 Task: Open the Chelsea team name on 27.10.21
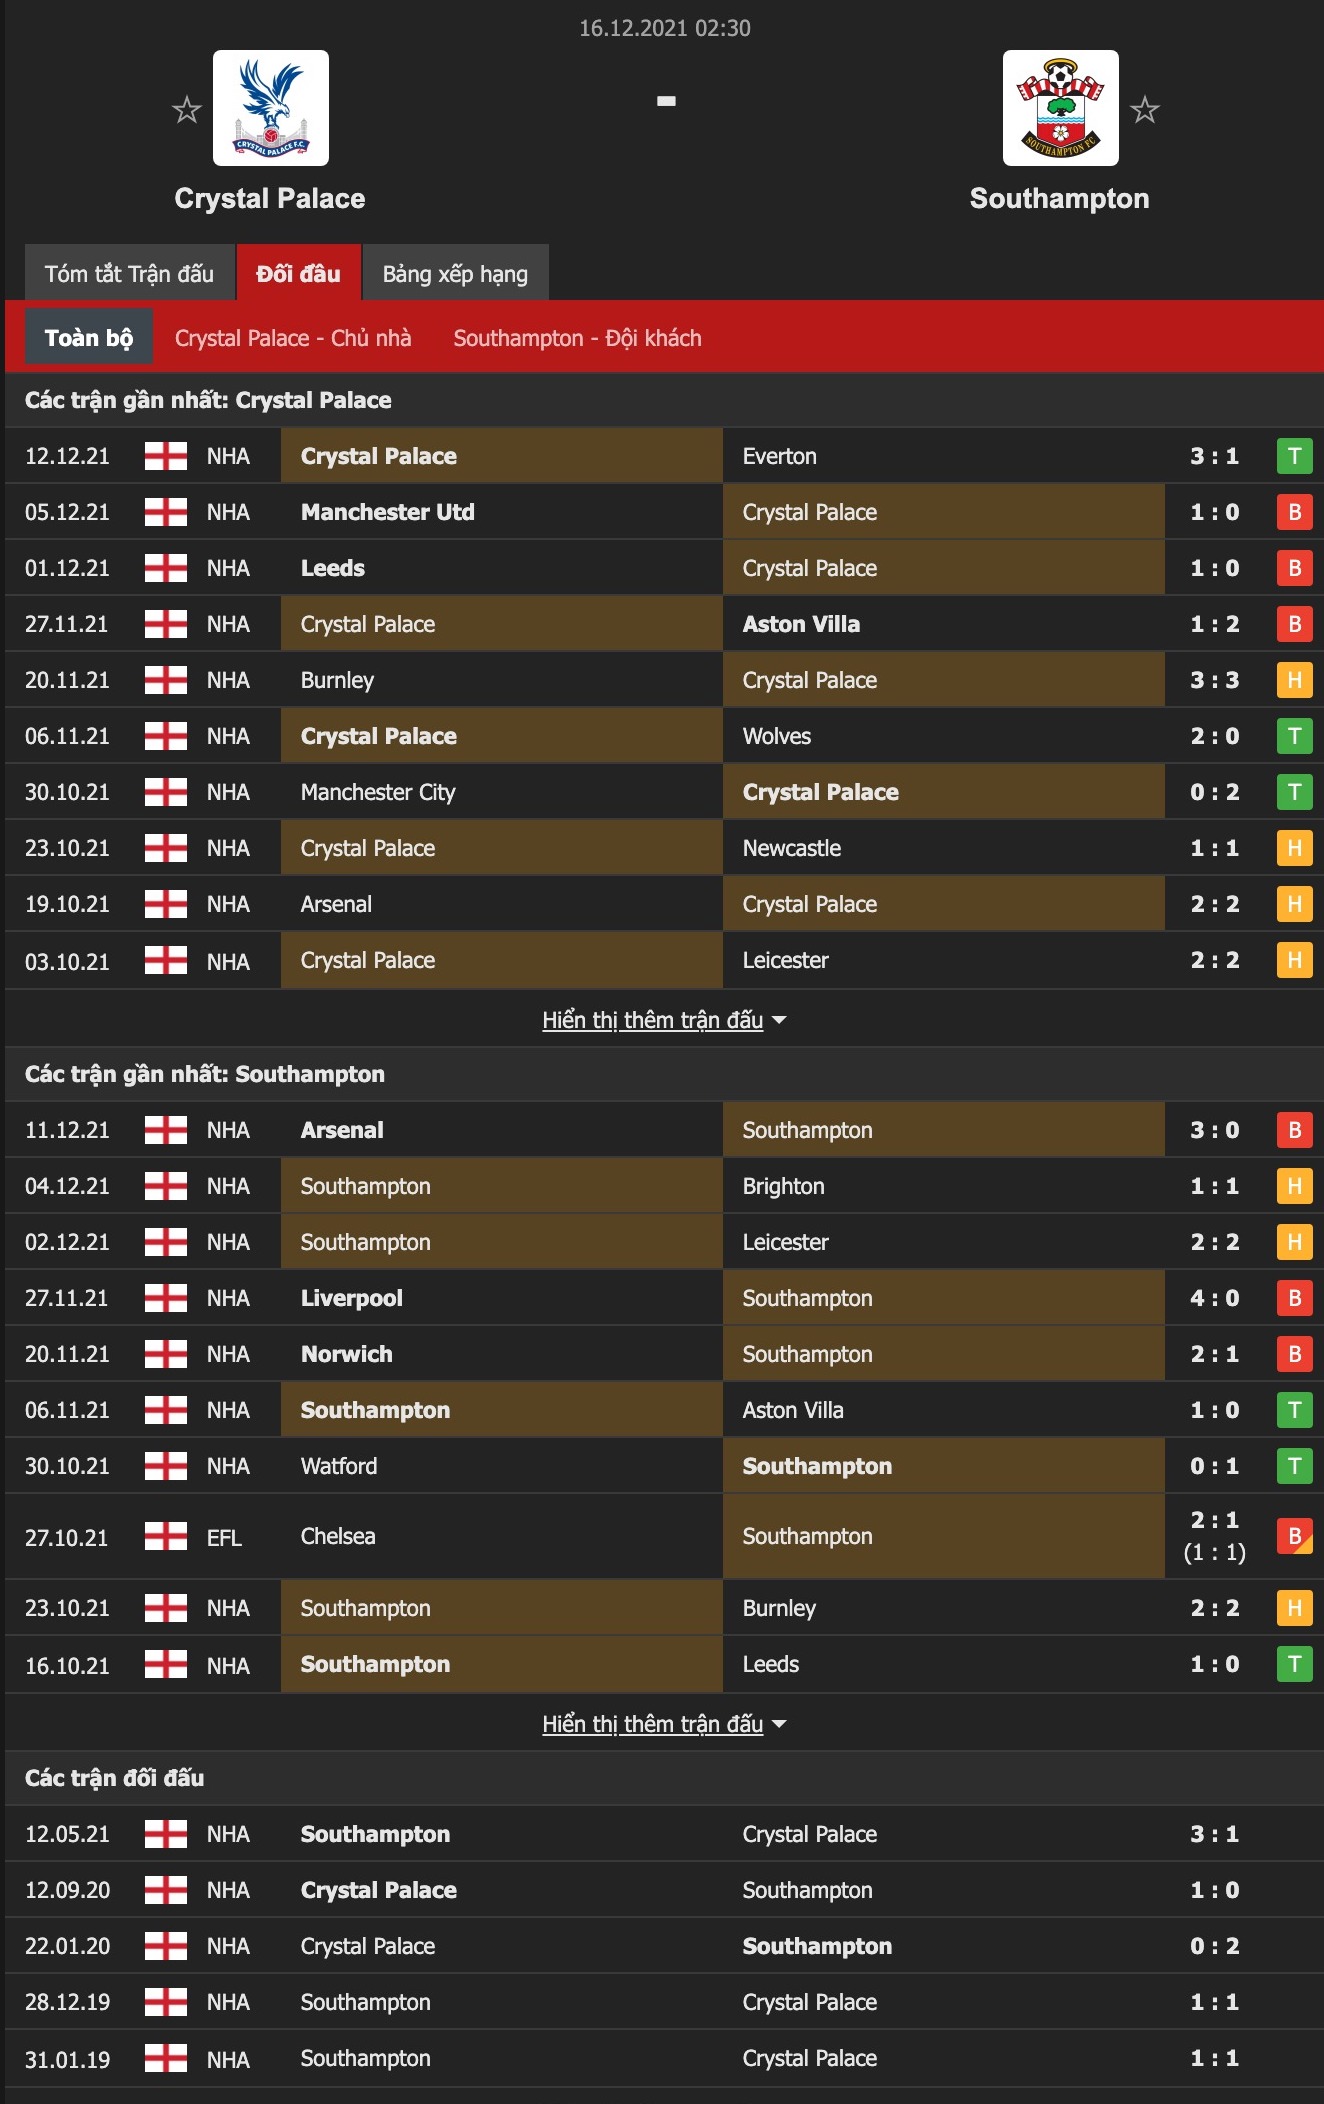coord(338,1536)
